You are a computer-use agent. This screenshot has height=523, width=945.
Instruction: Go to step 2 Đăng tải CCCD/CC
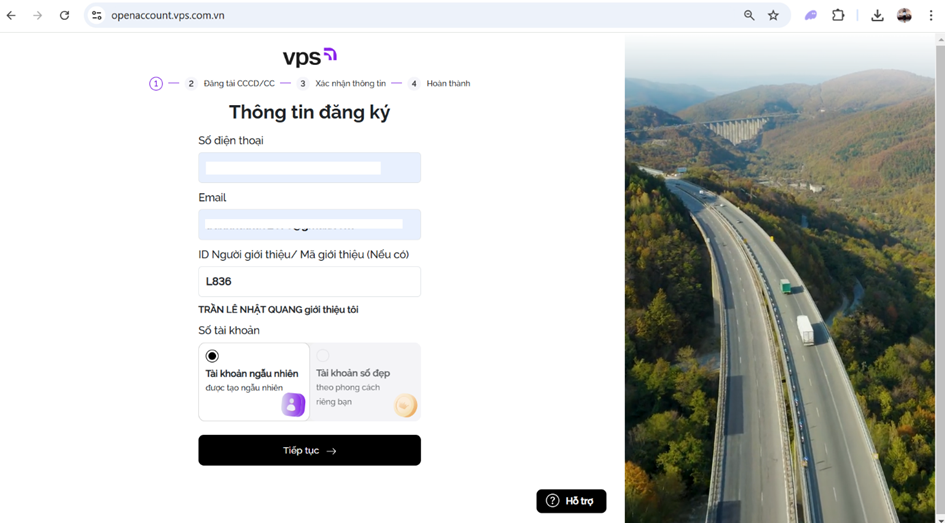tap(230, 84)
